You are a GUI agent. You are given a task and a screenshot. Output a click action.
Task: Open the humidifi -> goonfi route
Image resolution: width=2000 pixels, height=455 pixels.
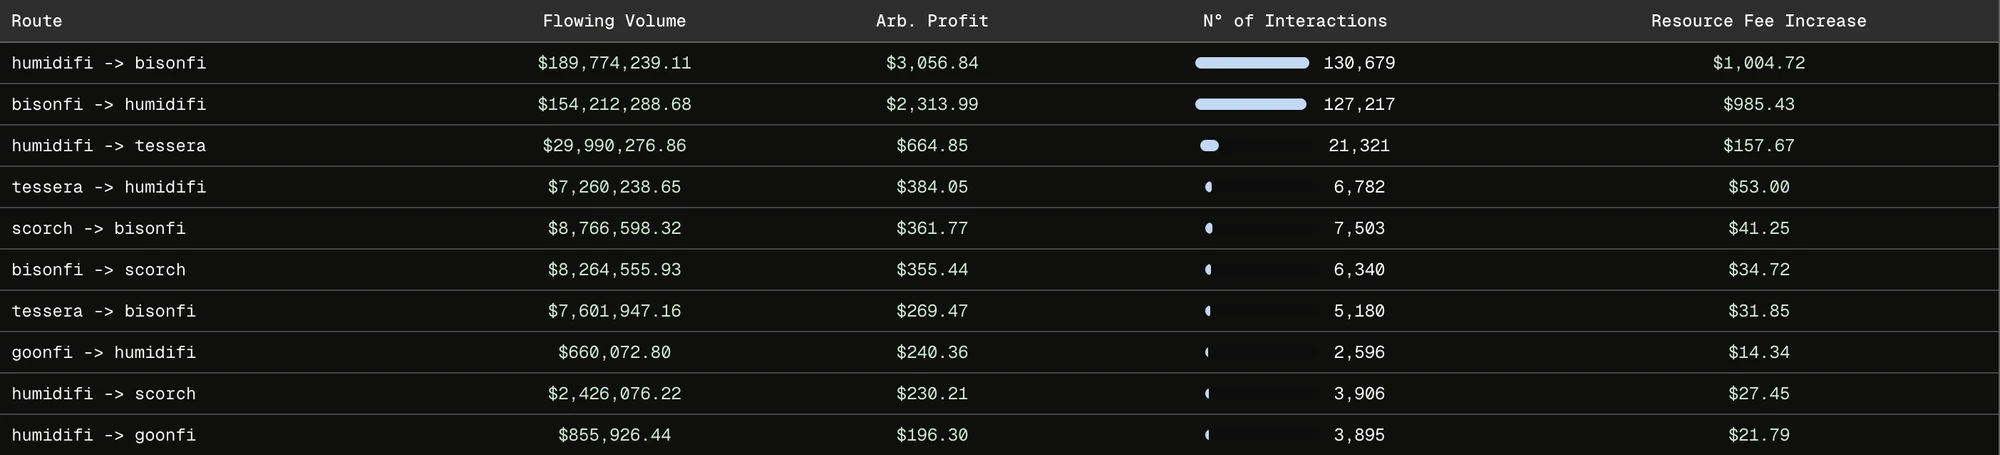[x=1000, y=435]
